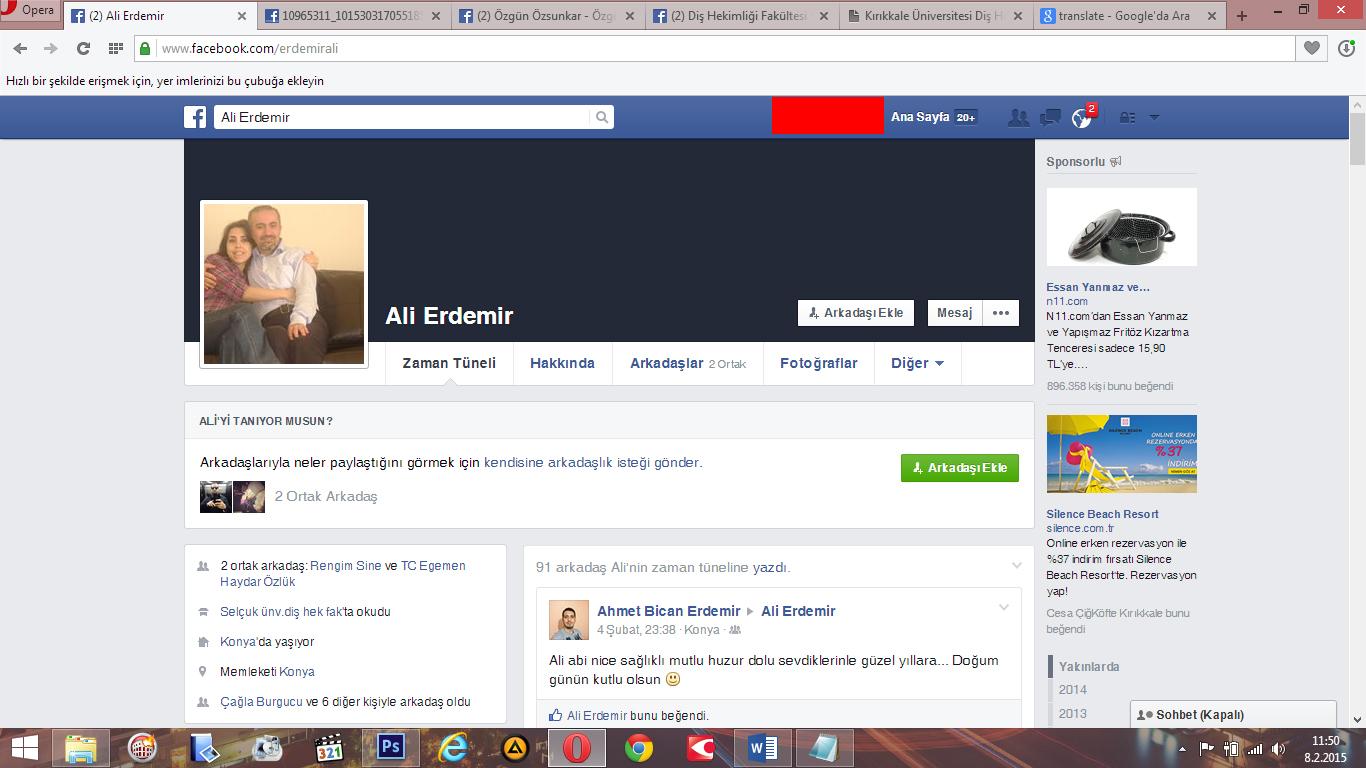Go to Ana Sayfa
The image size is (1366, 768).
click(x=920, y=117)
